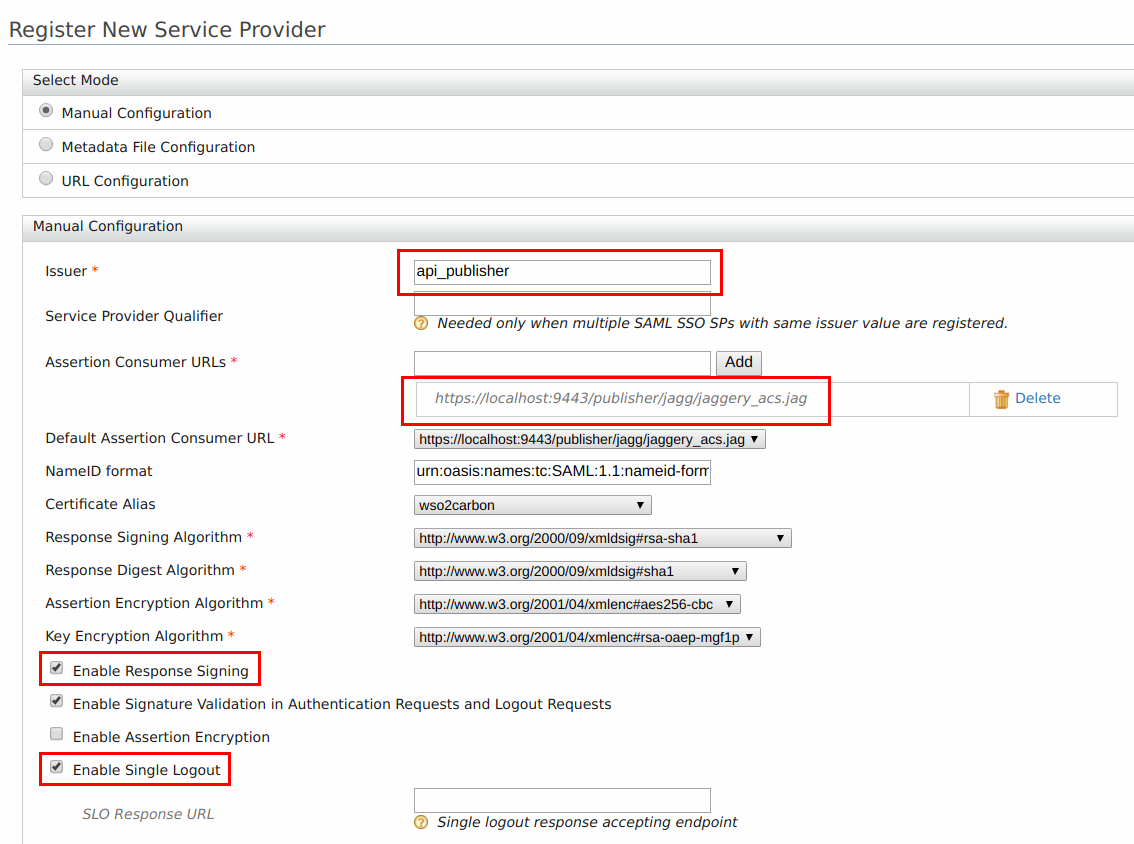Screen dimensions: 1134x844
Task: Click the Add button for Assertion Consumer URLs
Action: click(739, 362)
